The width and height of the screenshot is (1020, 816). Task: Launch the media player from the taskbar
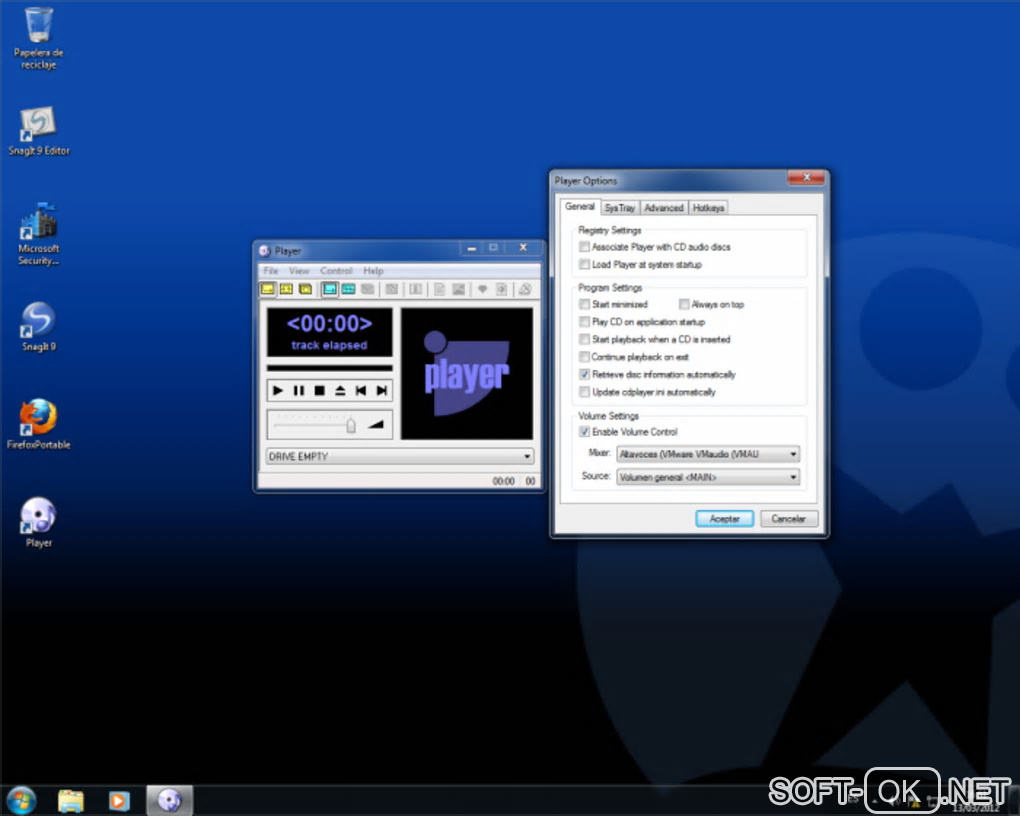point(119,800)
